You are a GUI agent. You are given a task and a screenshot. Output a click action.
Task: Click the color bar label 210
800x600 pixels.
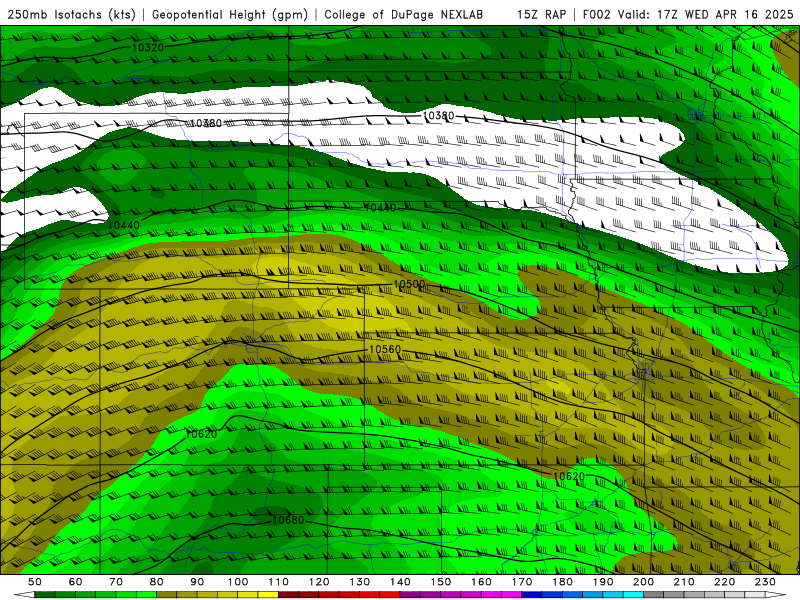[684, 582]
